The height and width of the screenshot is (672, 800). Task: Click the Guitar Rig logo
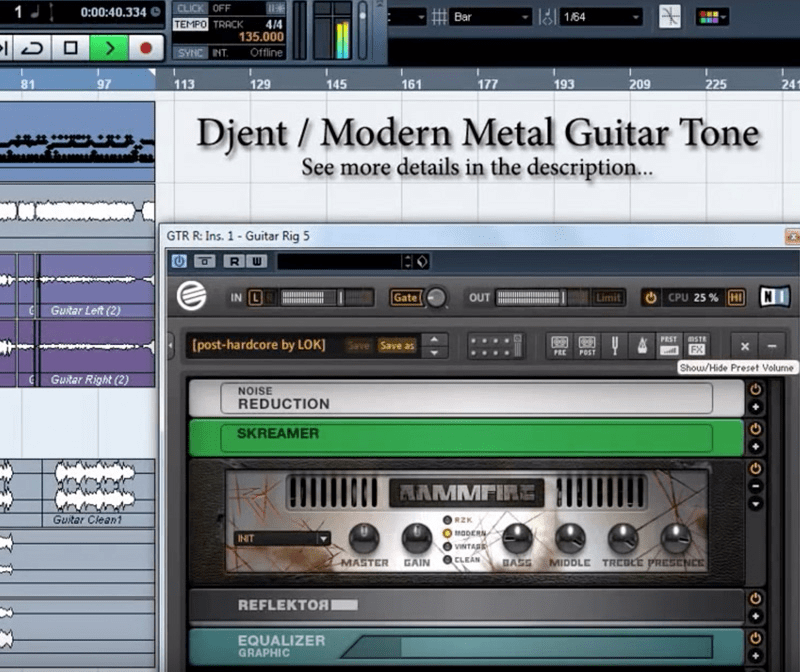[x=191, y=296]
